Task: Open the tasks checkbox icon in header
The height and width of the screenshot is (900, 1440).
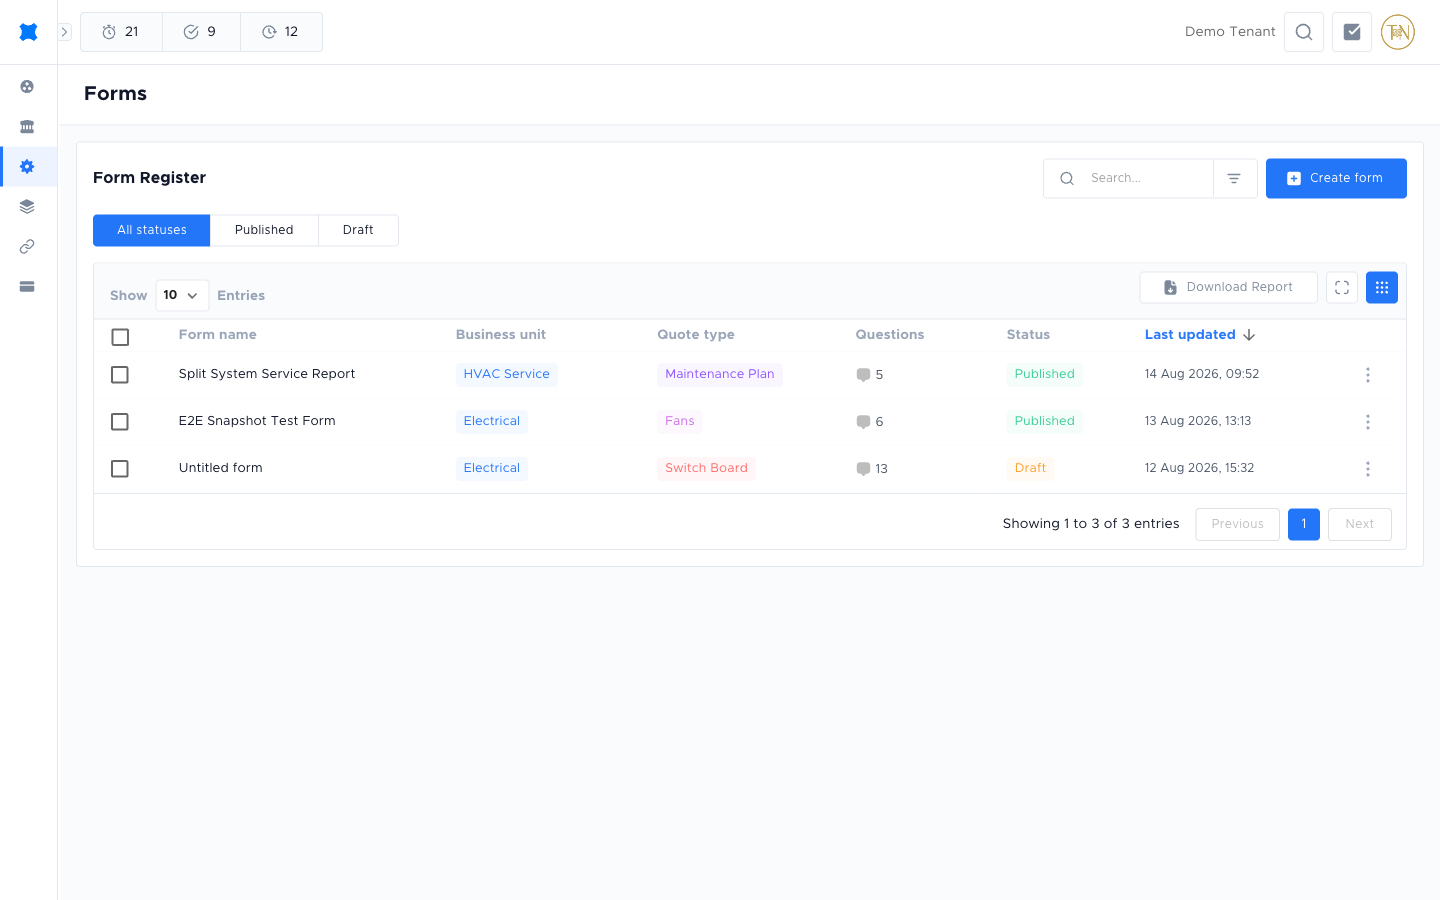Action: pyautogui.click(x=1352, y=32)
